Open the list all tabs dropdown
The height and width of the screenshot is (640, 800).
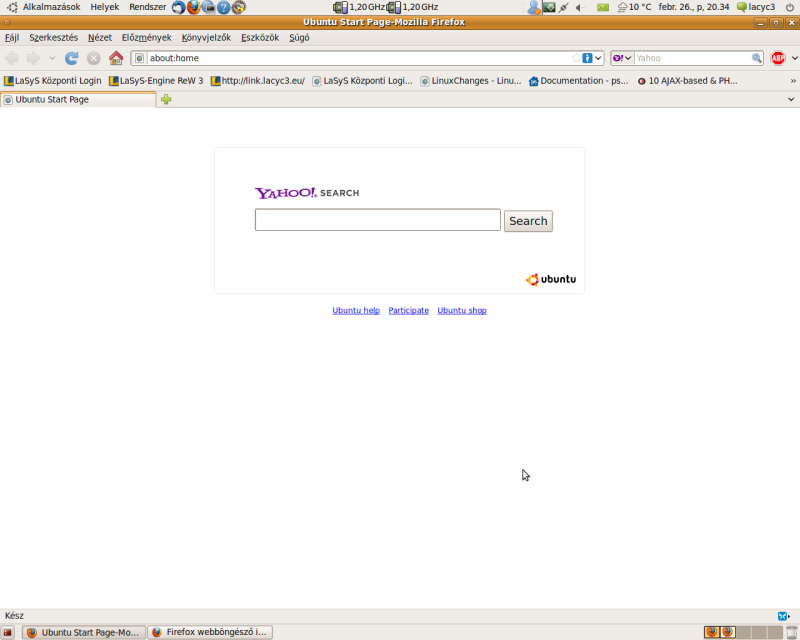(x=791, y=100)
